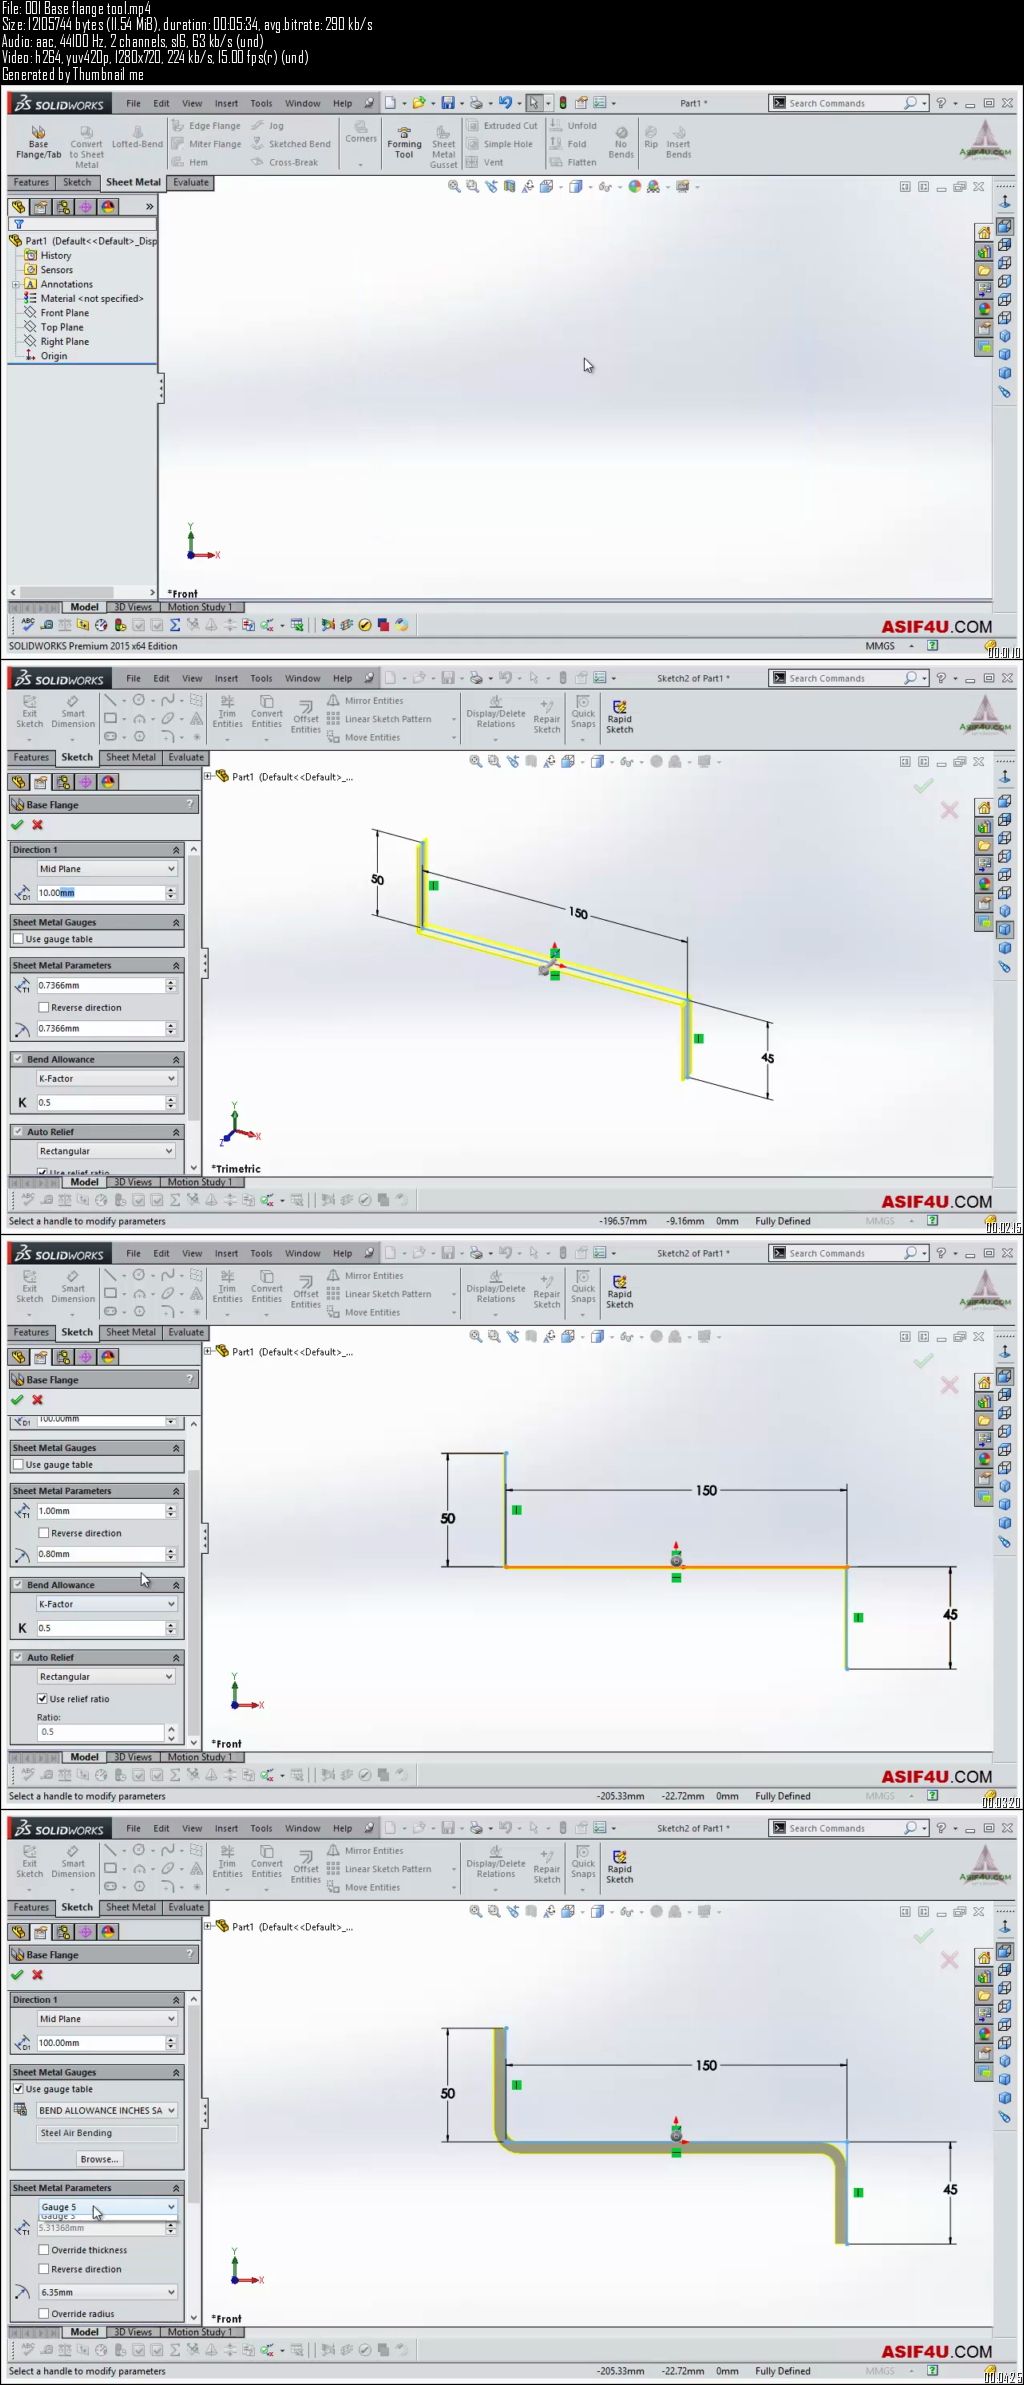Accept Base Flange with green check, Gauge 5 frame

[x=17, y=1975]
